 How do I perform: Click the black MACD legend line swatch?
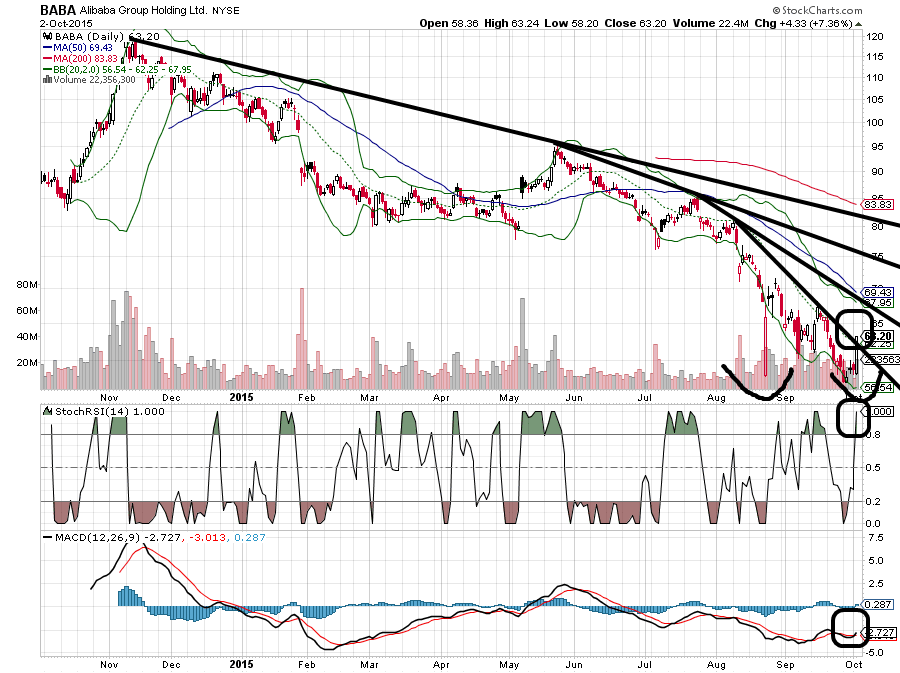click(48, 538)
